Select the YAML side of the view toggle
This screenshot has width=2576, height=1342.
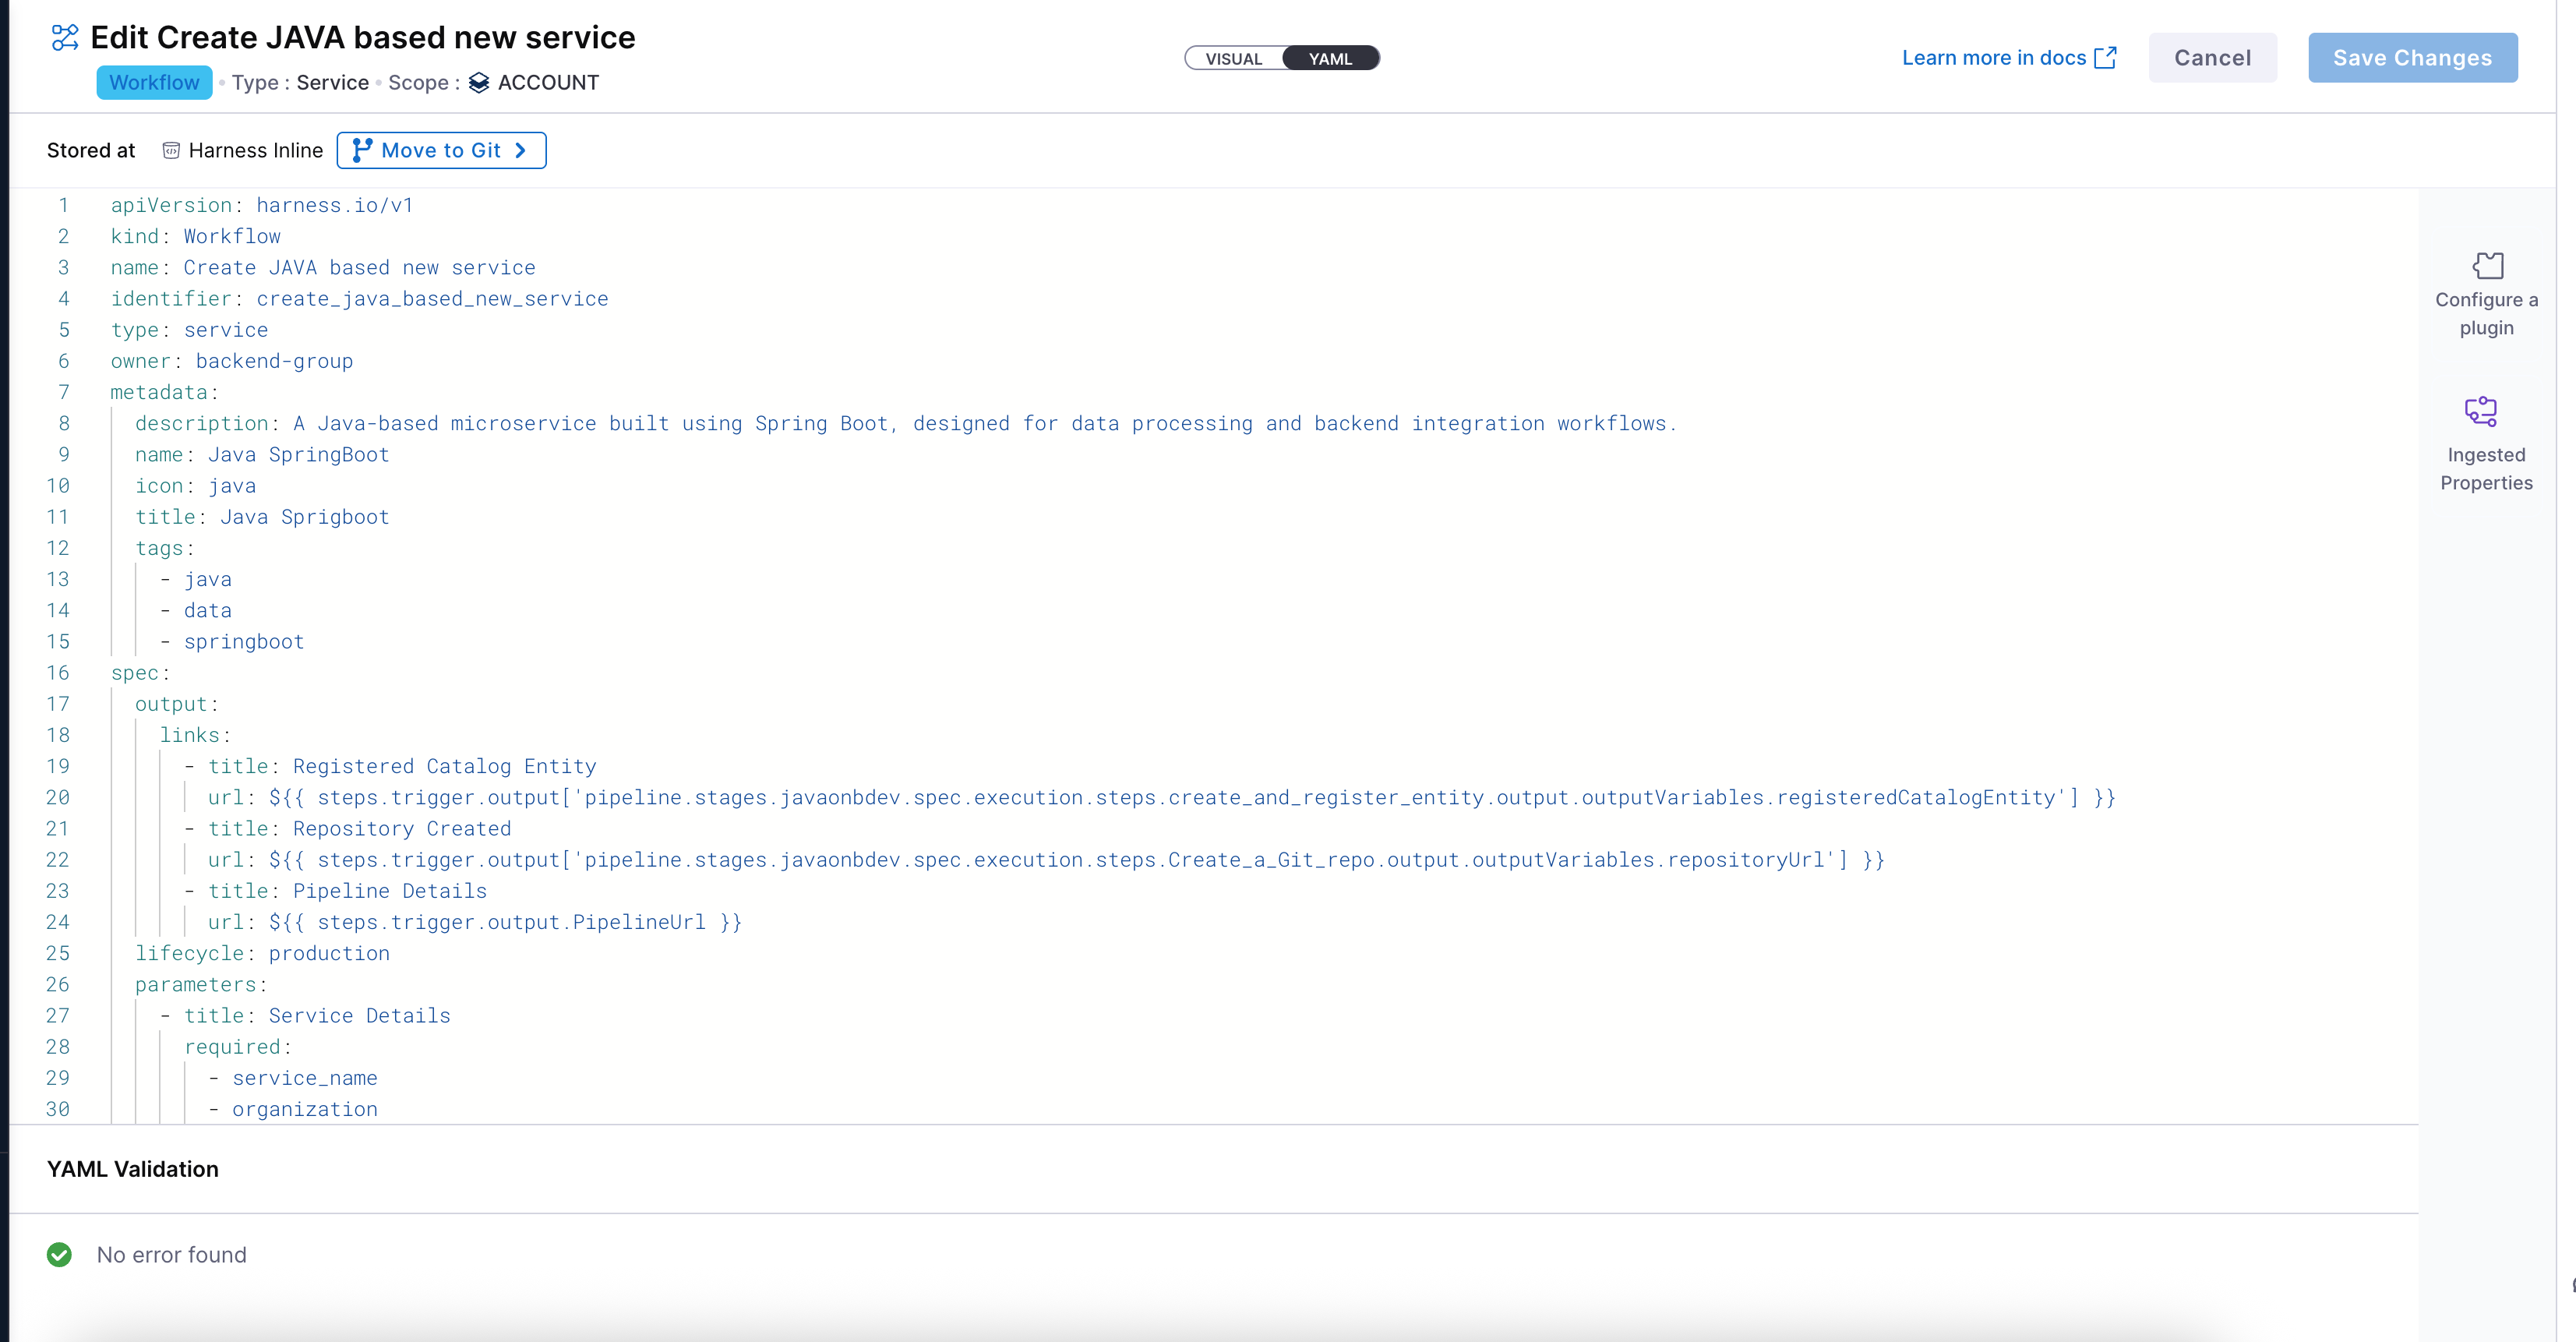pos(1330,57)
